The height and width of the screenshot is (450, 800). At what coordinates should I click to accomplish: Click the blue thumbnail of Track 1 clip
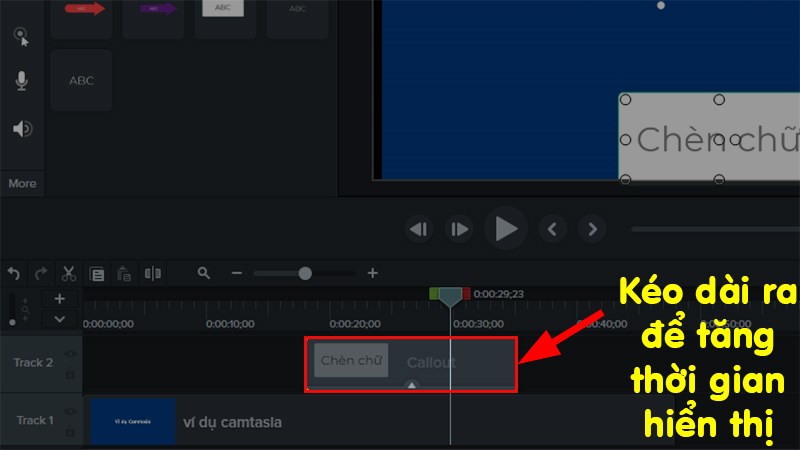pos(133,422)
